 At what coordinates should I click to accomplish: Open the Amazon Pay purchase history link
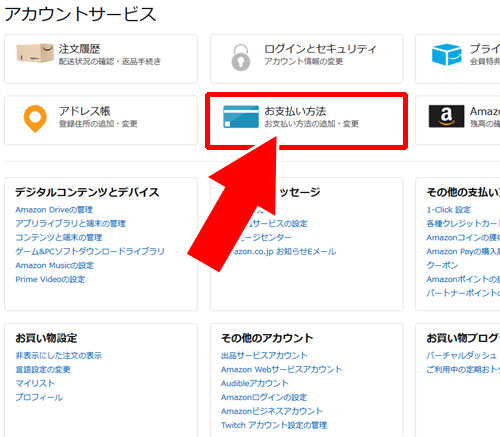coord(463,251)
